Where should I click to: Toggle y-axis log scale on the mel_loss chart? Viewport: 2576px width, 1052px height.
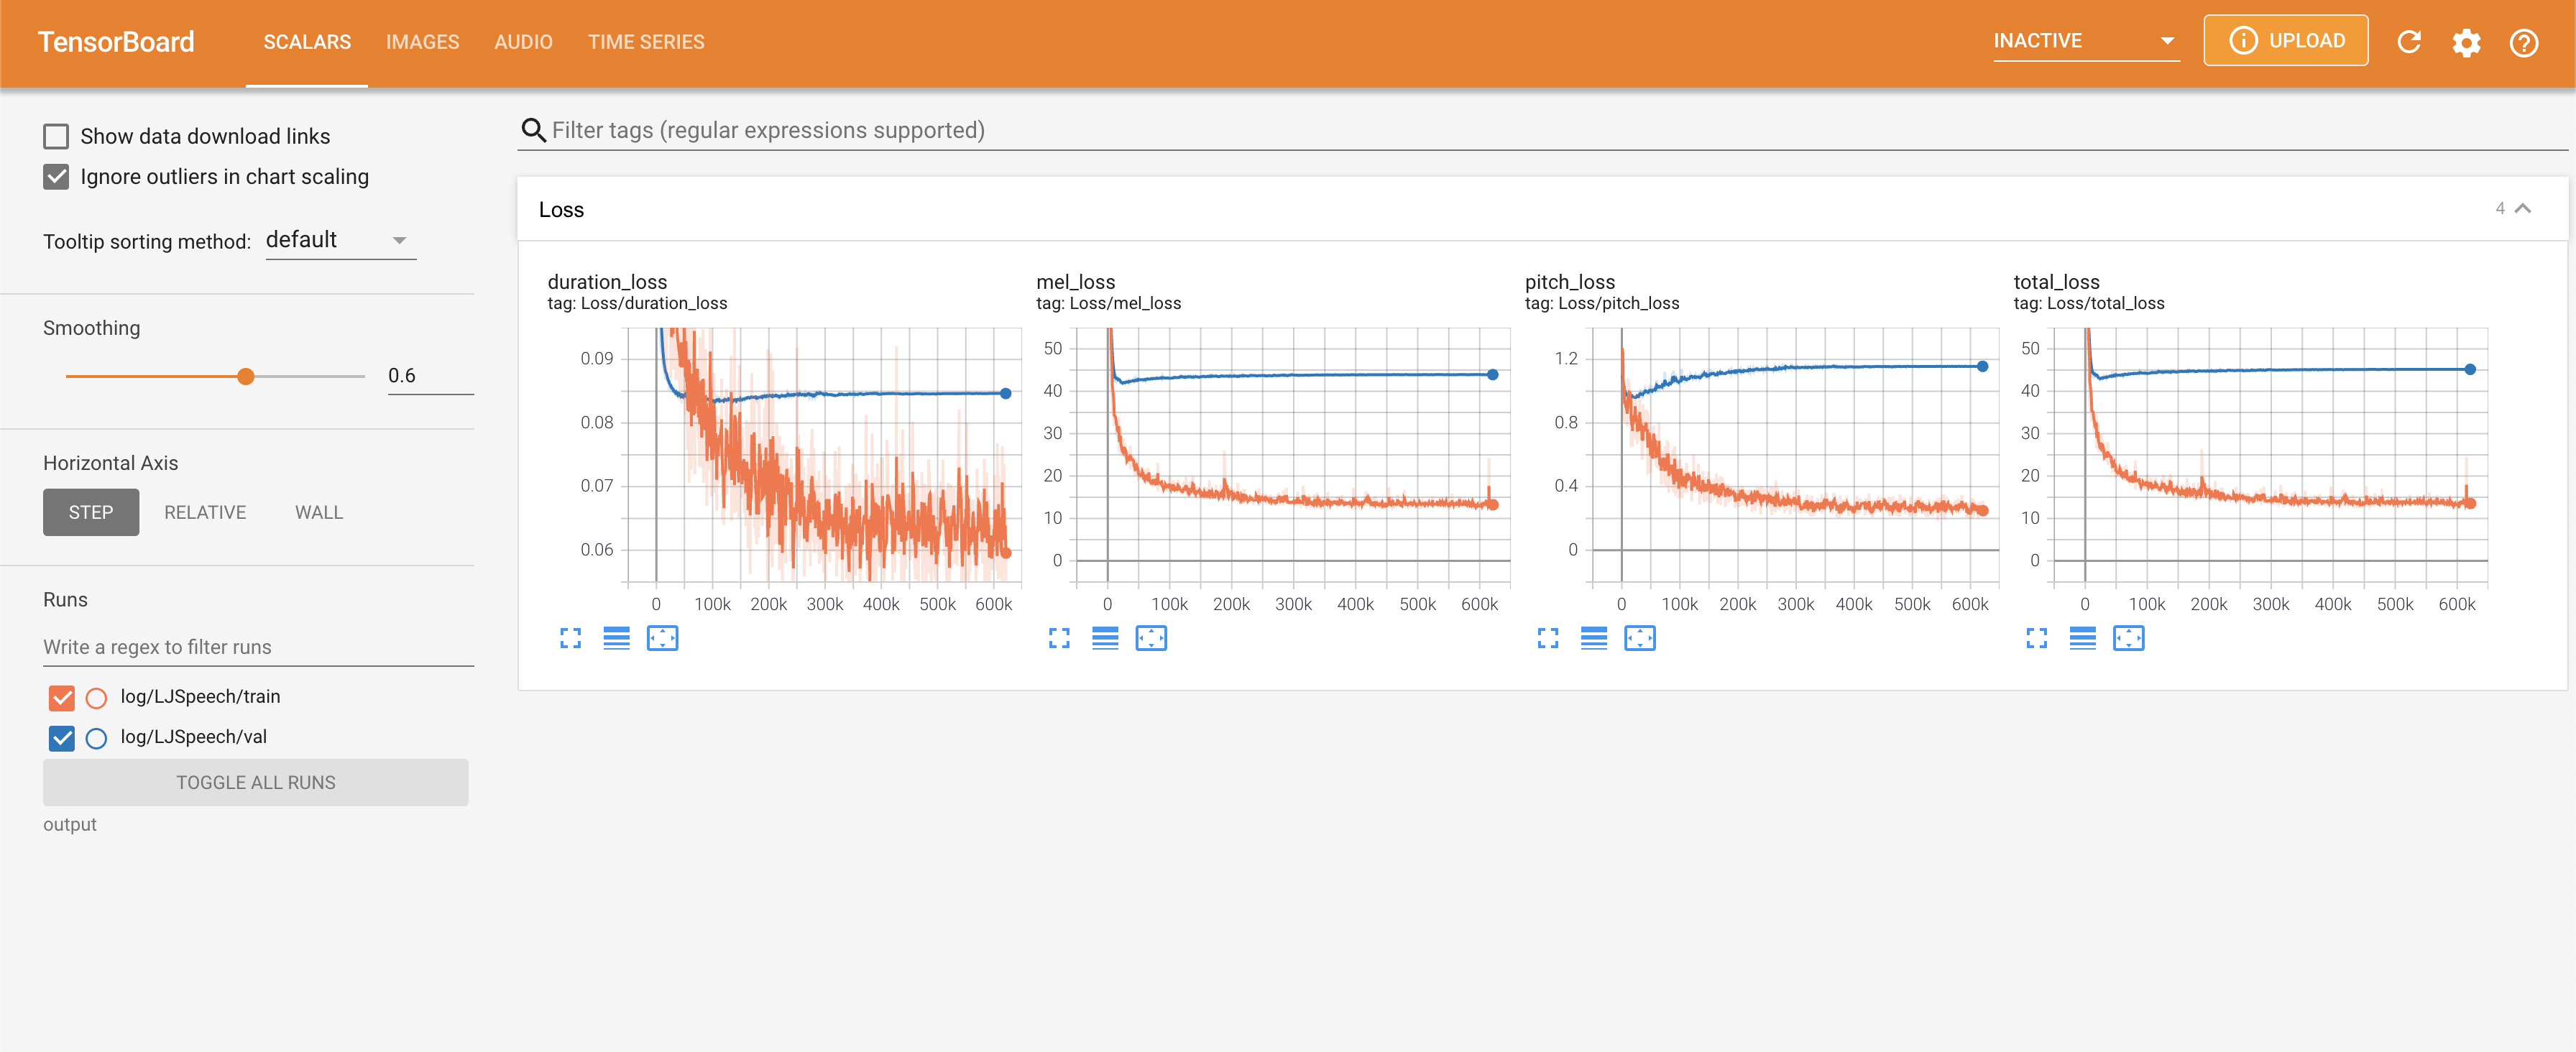click(x=1105, y=638)
